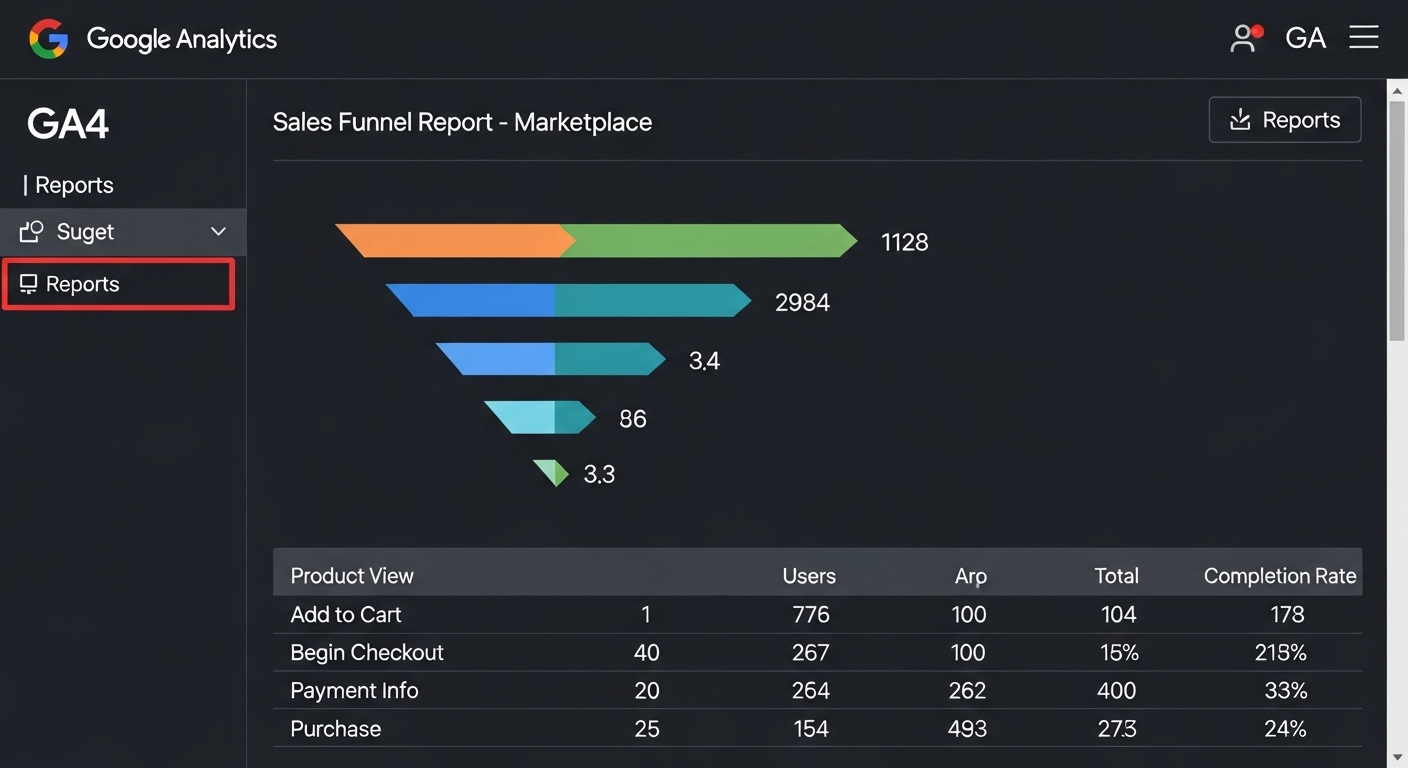This screenshot has width=1408, height=768.
Task: Select the Purchase row label
Action: tap(336, 729)
